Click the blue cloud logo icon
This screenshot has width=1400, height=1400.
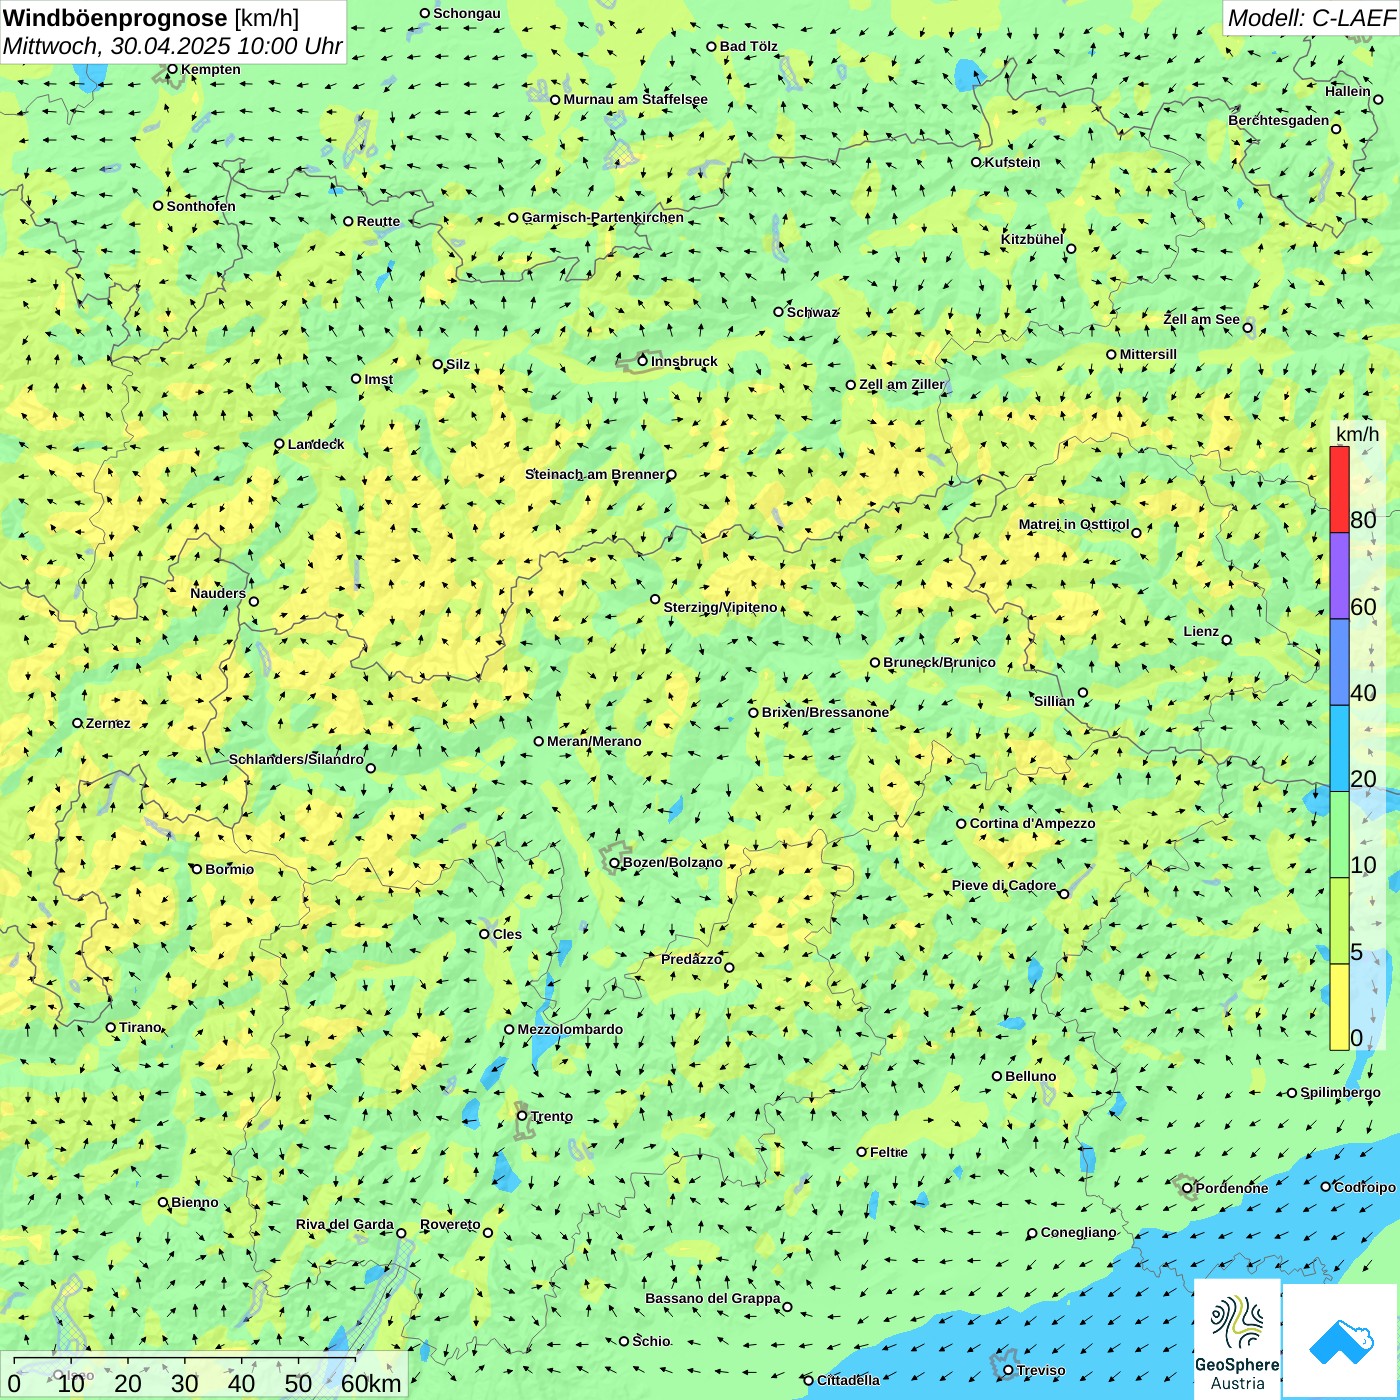click(1341, 1342)
